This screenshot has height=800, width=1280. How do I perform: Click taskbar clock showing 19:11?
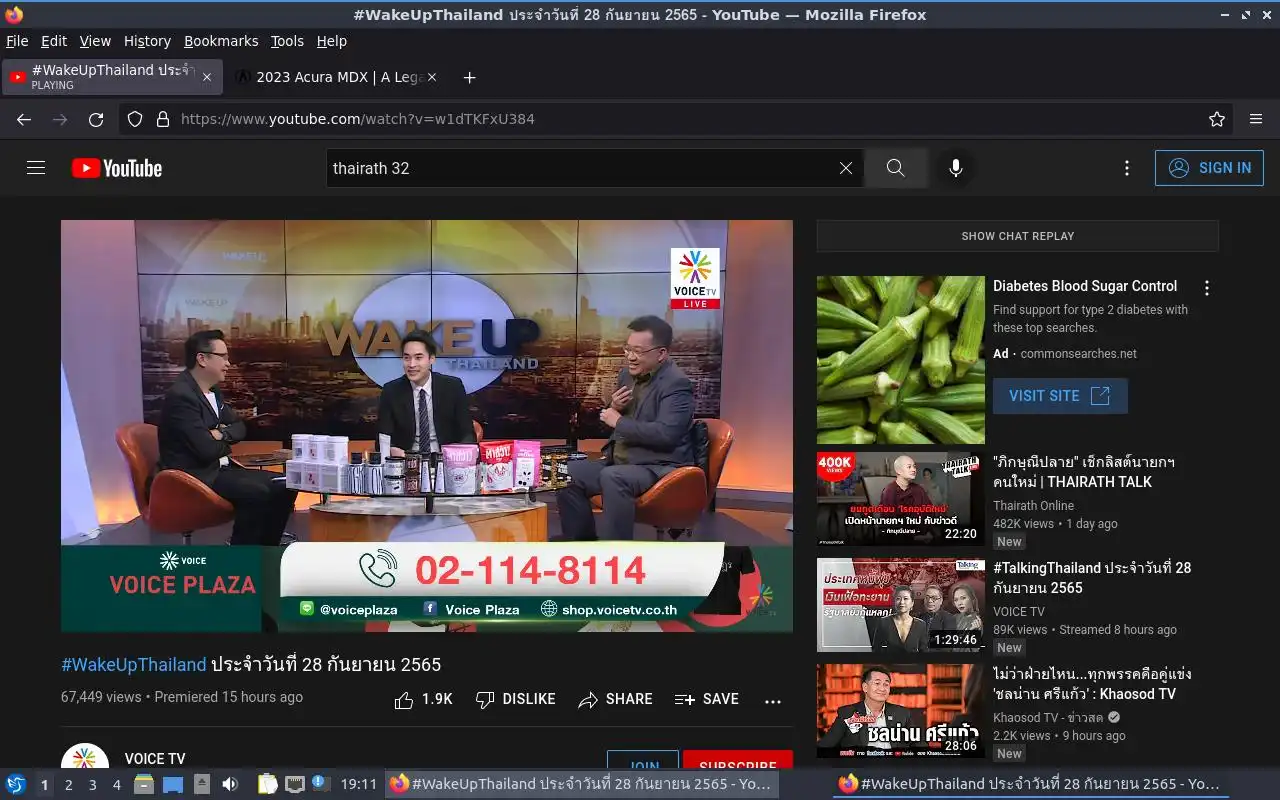click(x=359, y=784)
